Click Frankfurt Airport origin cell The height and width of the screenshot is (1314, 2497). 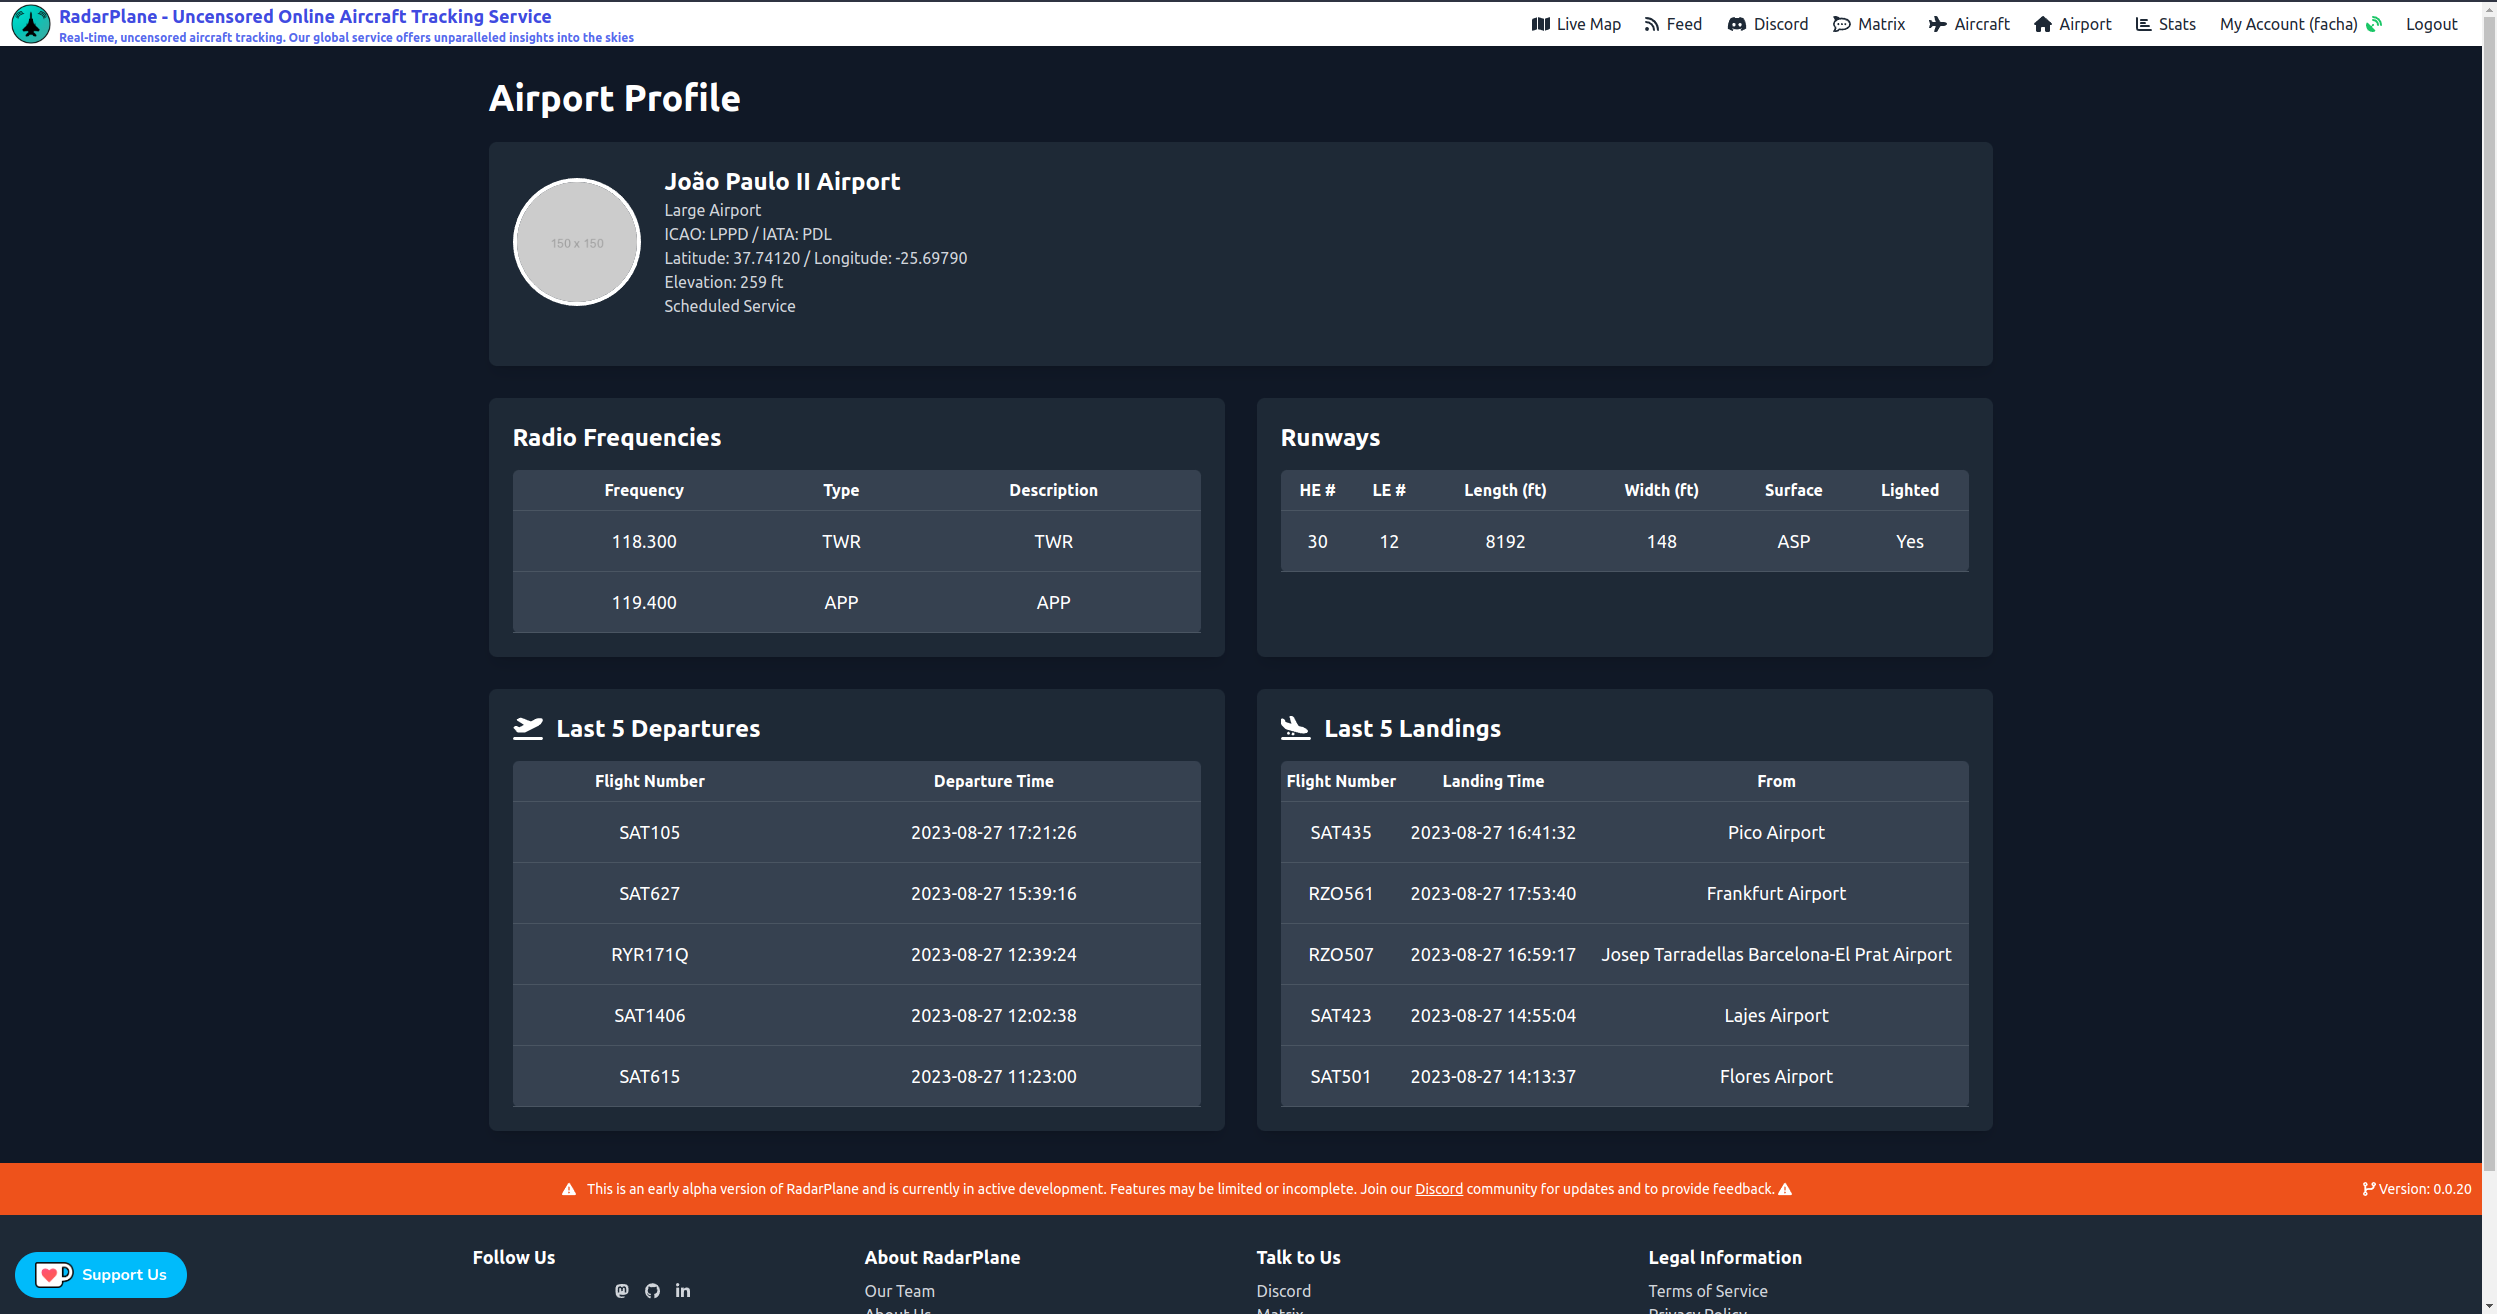[x=1776, y=893]
